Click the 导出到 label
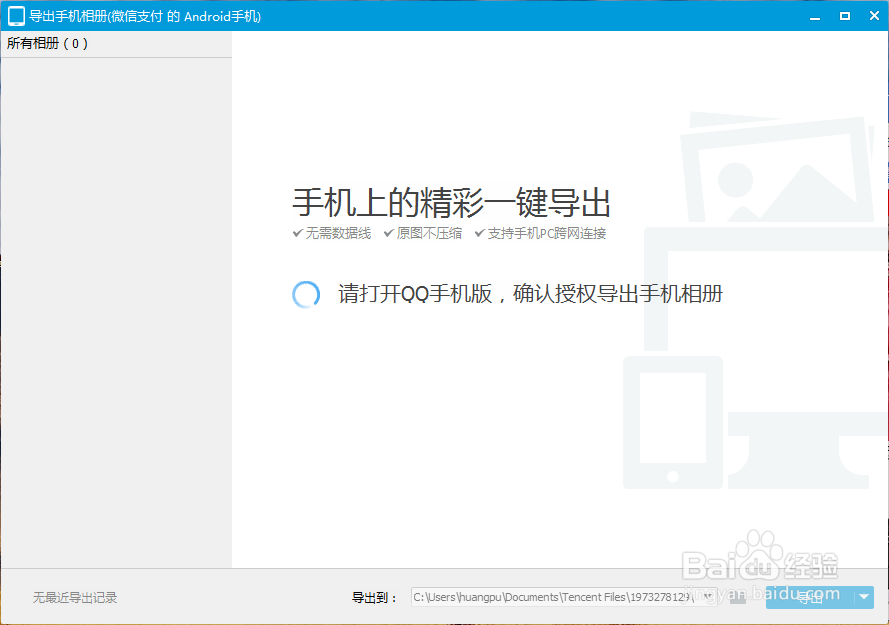The width and height of the screenshot is (889, 625). click(374, 597)
